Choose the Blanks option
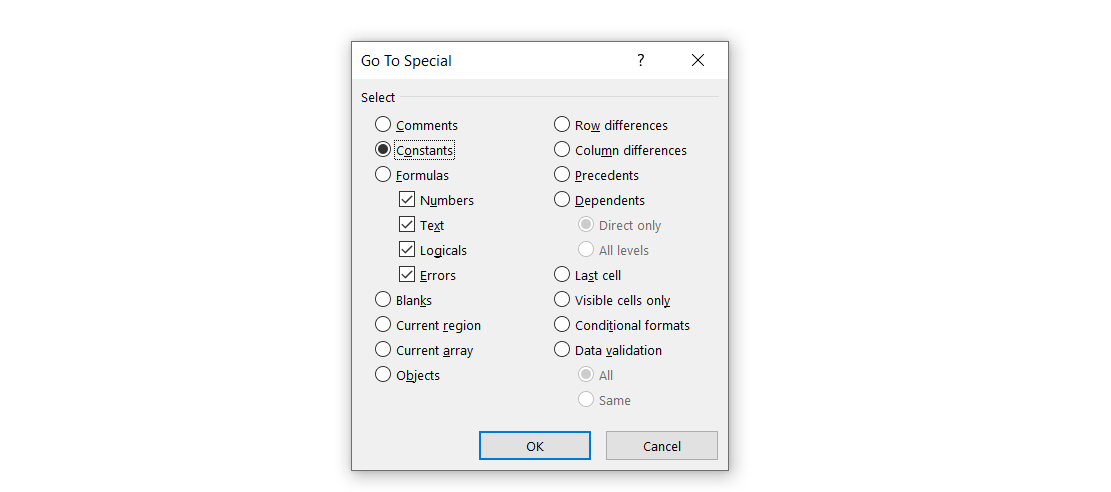 (x=383, y=300)
